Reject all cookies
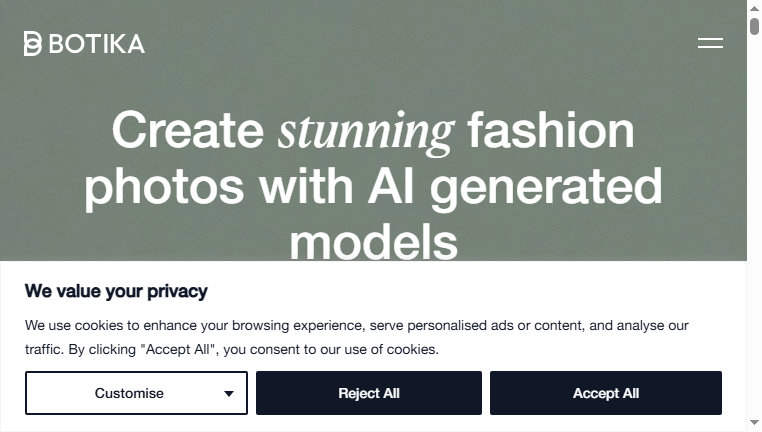 click(369, 393)
